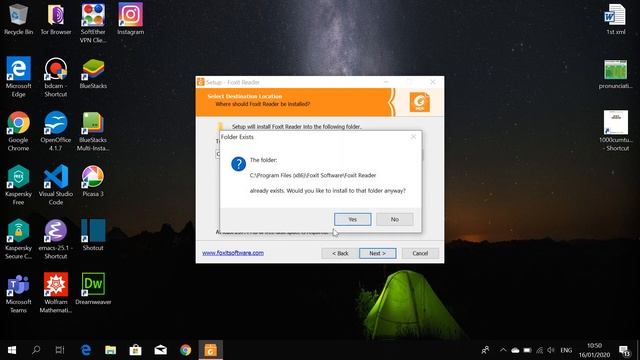
Task: Open the Action Center notifications
Action: [624, 350]
